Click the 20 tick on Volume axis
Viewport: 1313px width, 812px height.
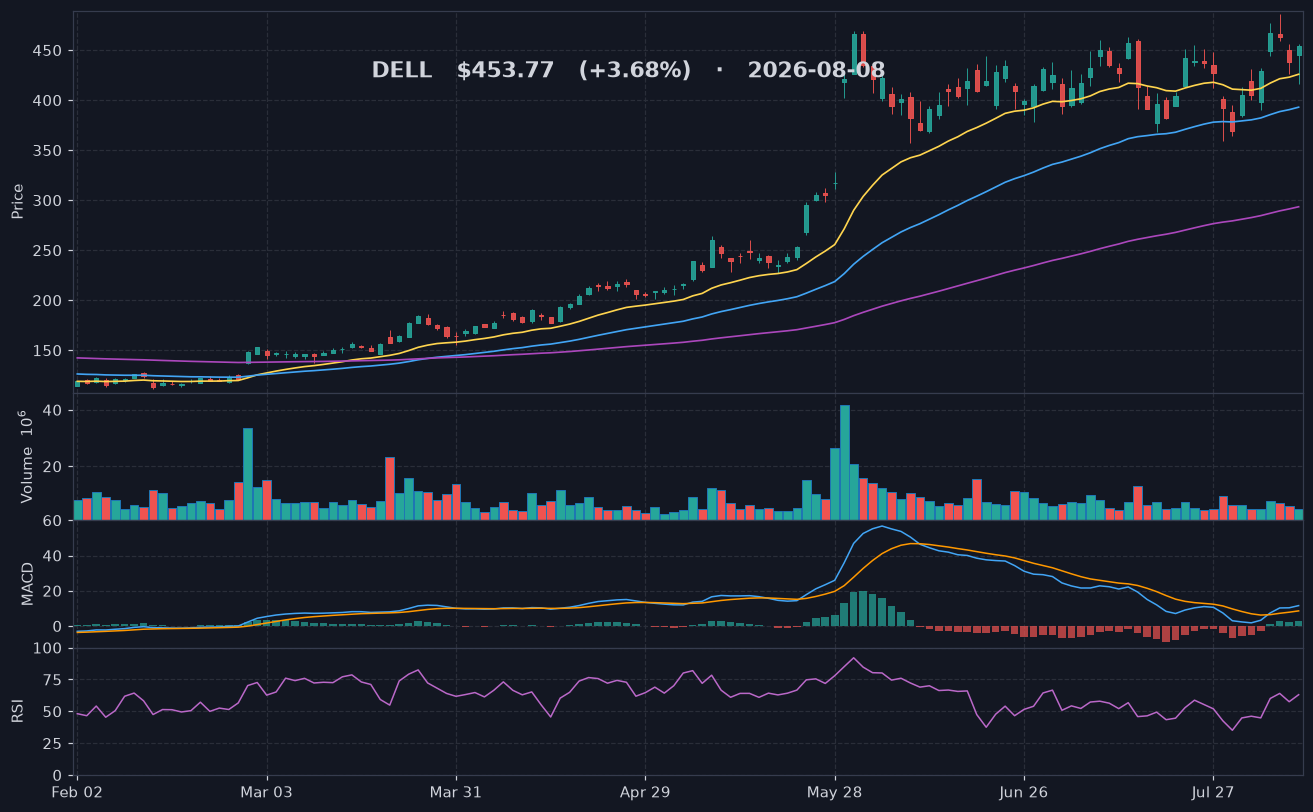click(53, 467)
